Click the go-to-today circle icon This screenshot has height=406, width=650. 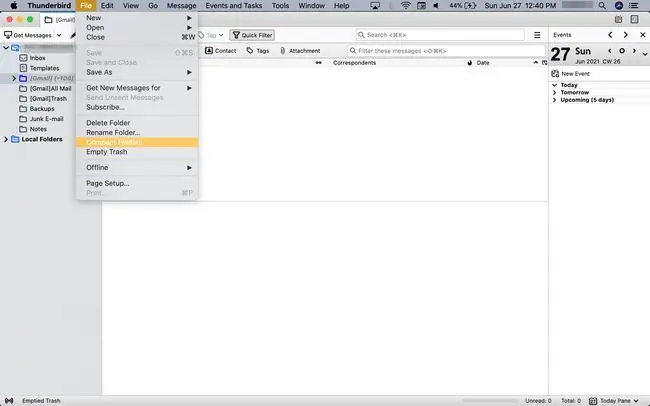(622, 51)
